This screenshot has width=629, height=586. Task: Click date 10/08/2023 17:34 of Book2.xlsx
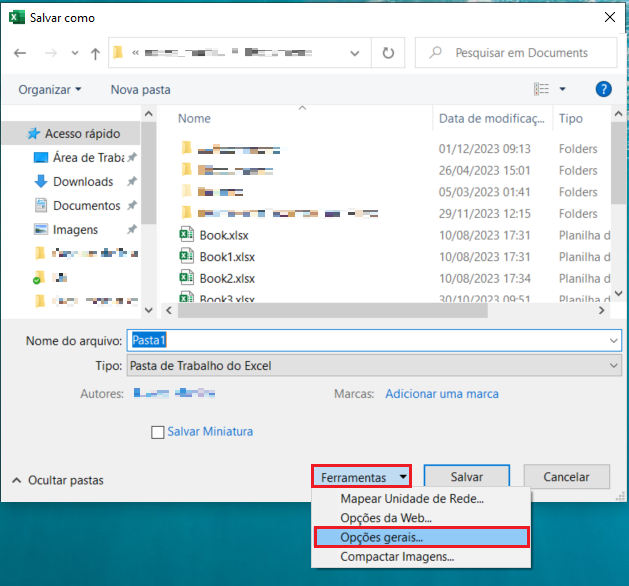pyautogui.click(x=485, y=279)
